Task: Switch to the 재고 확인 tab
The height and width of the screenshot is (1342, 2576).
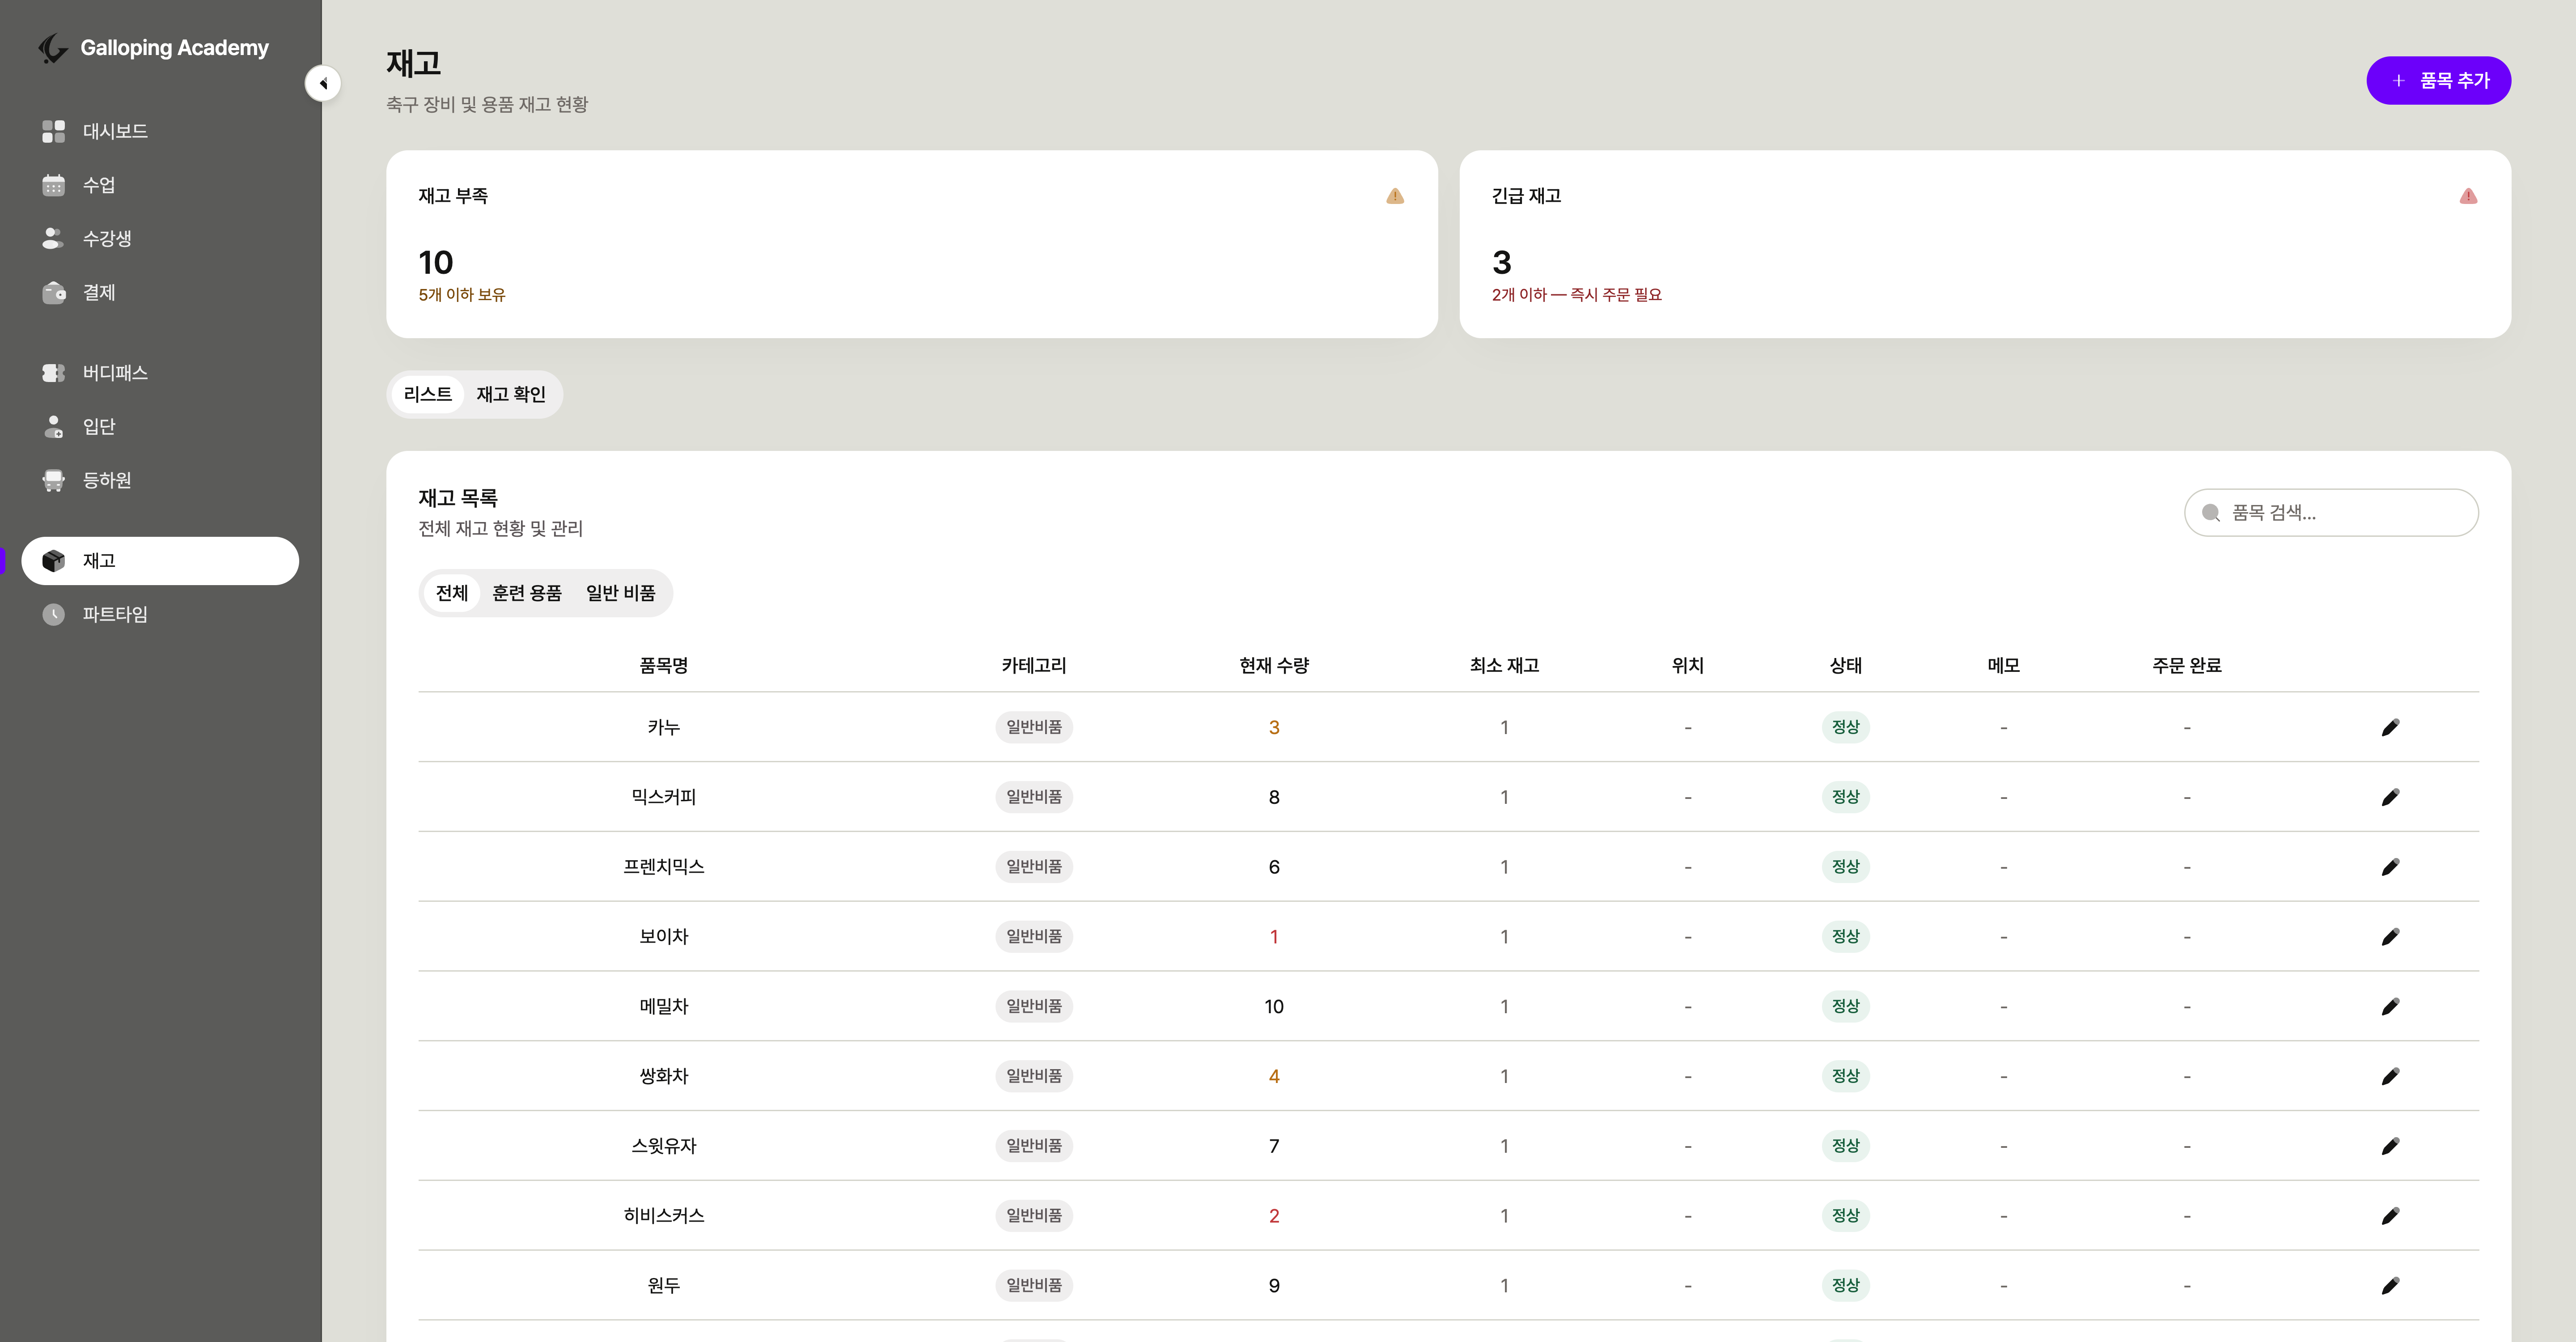Action: [511, 394]
